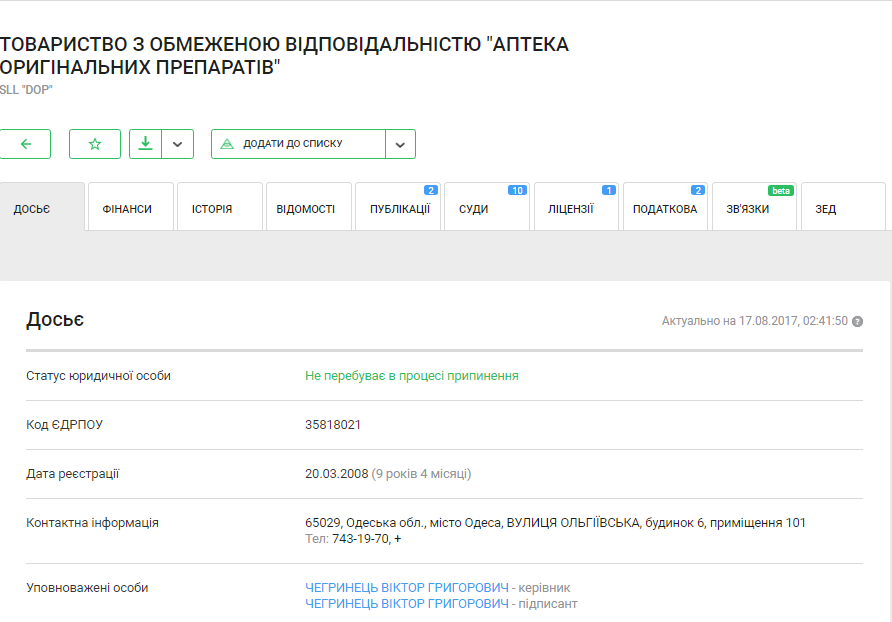Click the star favorite icon
The height and width of the screenshot is (622, 892).
point(95,144)
